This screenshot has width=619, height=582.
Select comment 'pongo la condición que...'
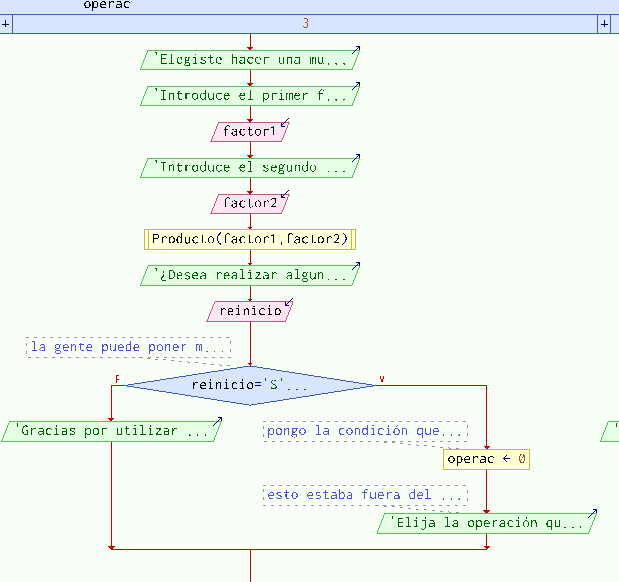pos(365,431)
